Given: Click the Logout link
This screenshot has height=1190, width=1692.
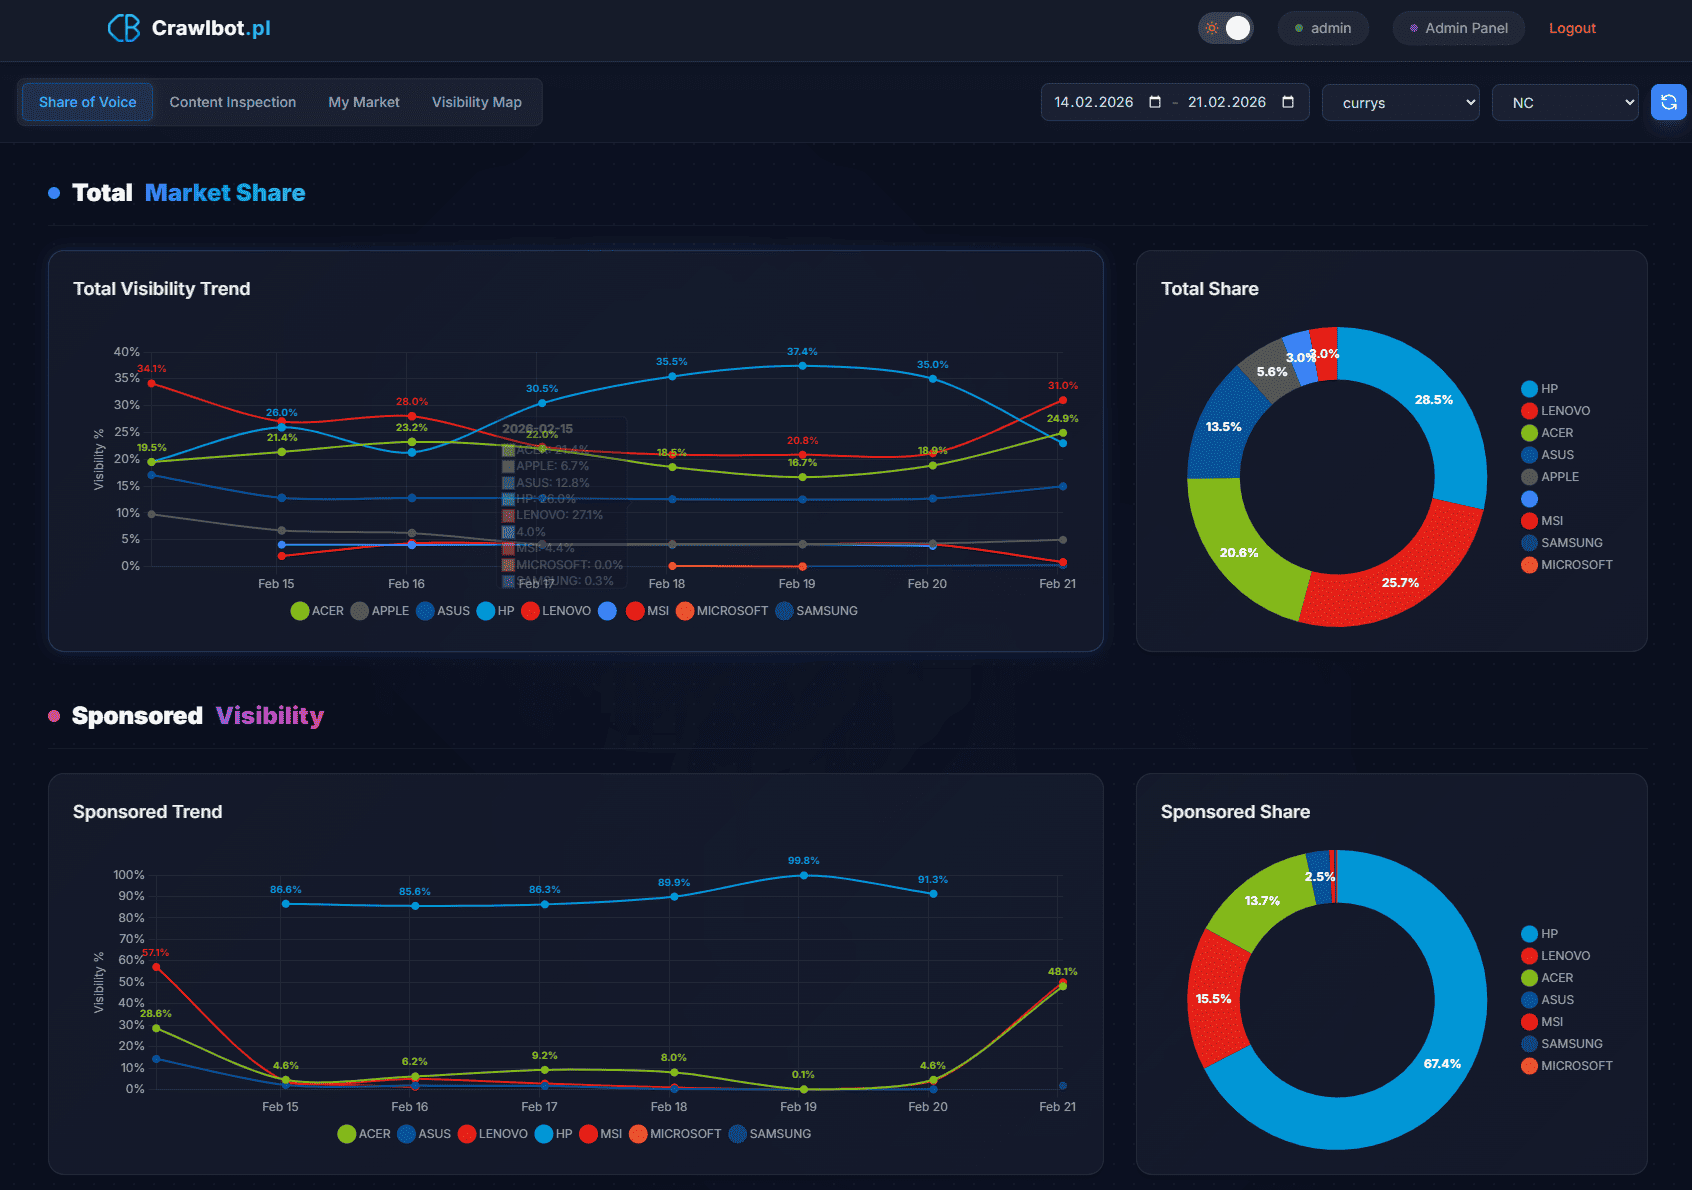Looking at the screenshot, I should point(1571,28).
